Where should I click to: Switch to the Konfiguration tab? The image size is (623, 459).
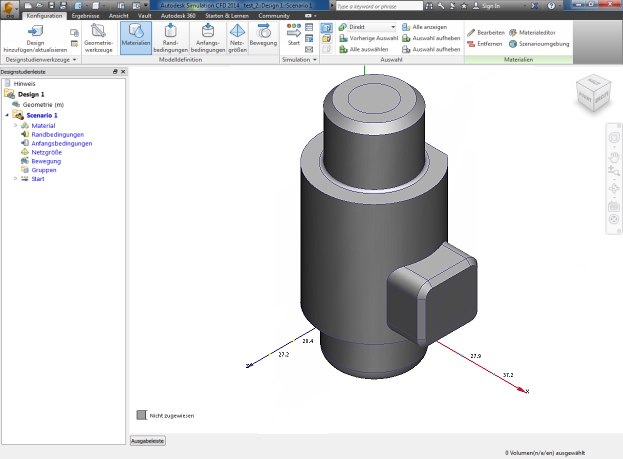tap(44, 16)
